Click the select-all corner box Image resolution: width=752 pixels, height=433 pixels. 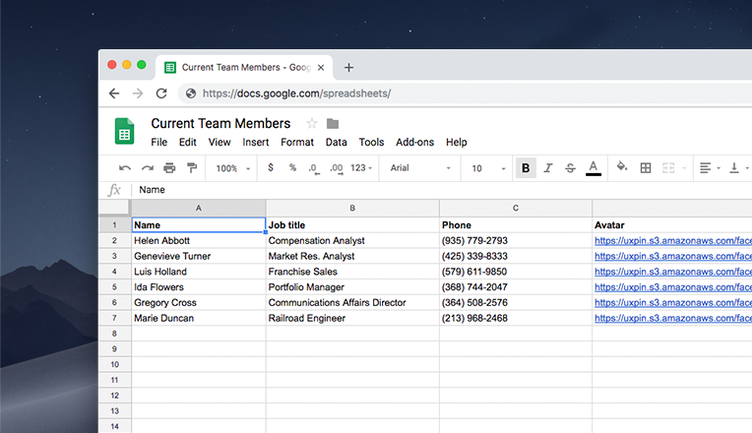114,208
